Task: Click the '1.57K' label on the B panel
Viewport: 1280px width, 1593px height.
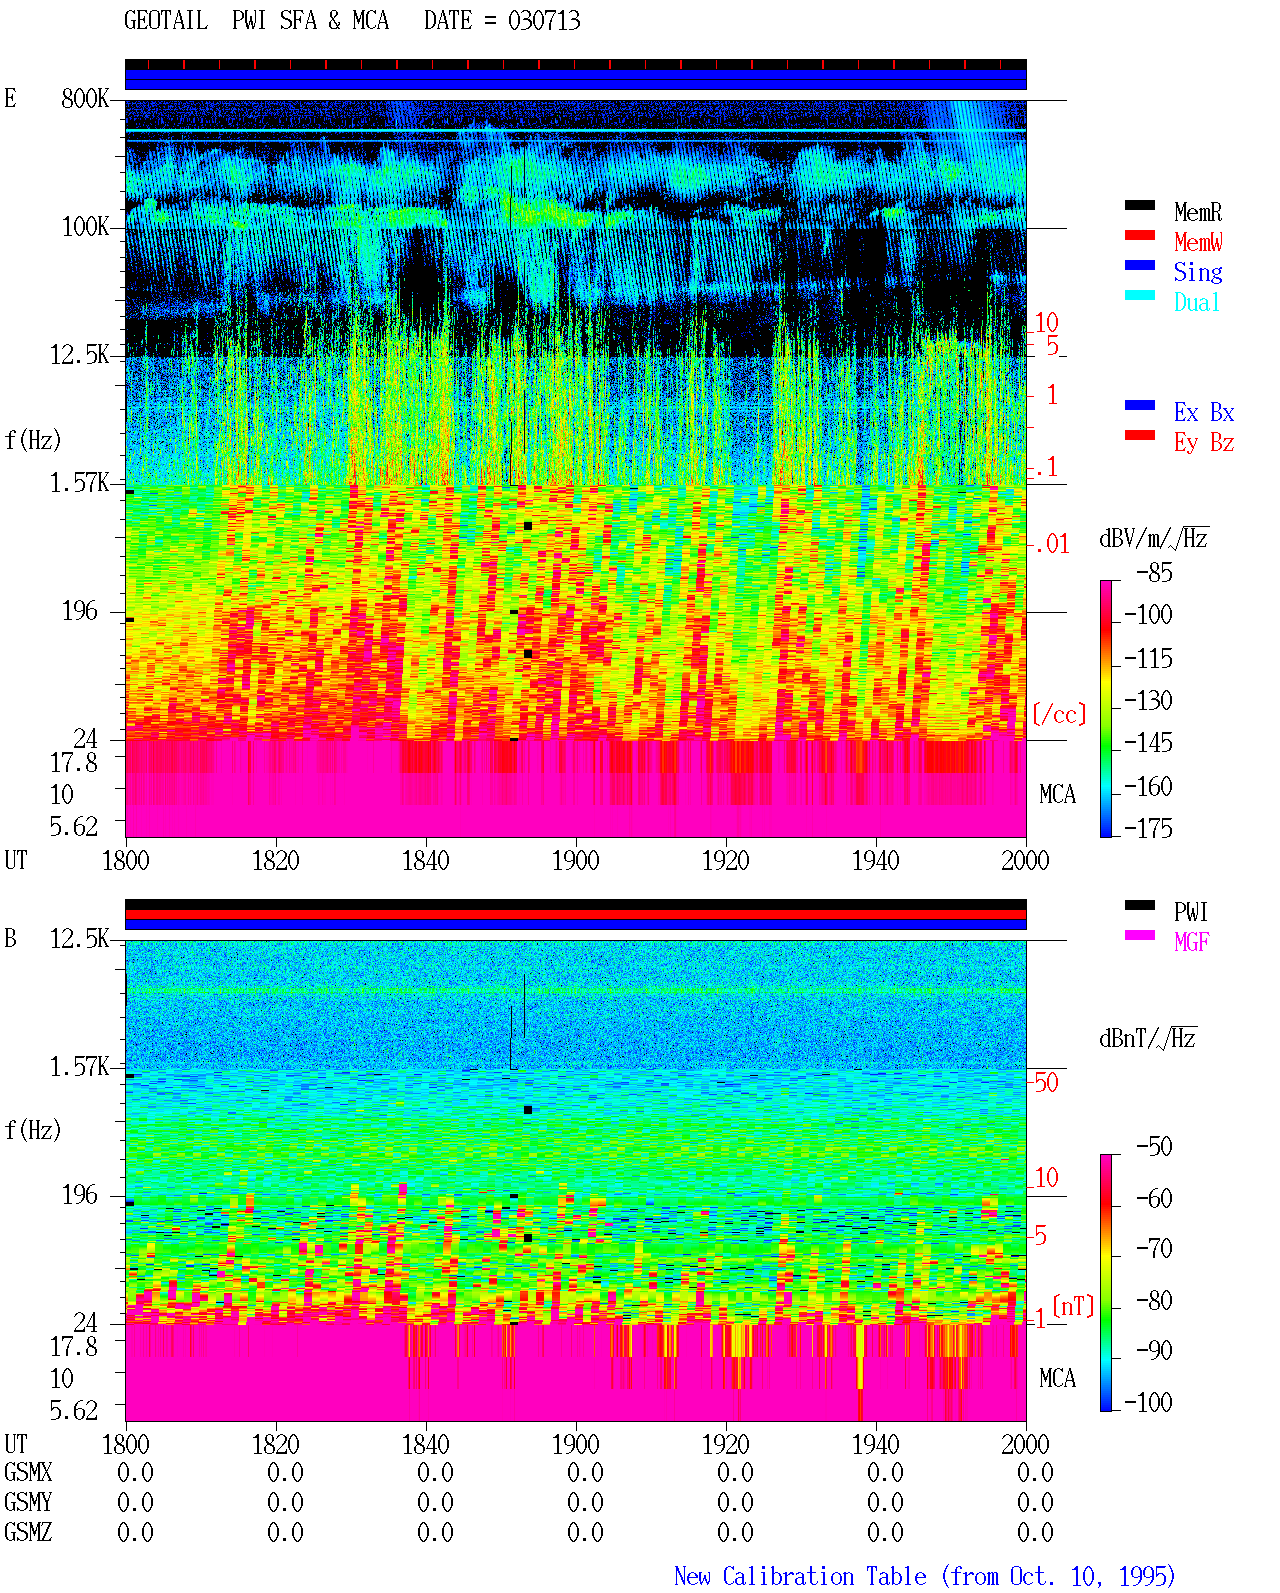Action: 80,1066
